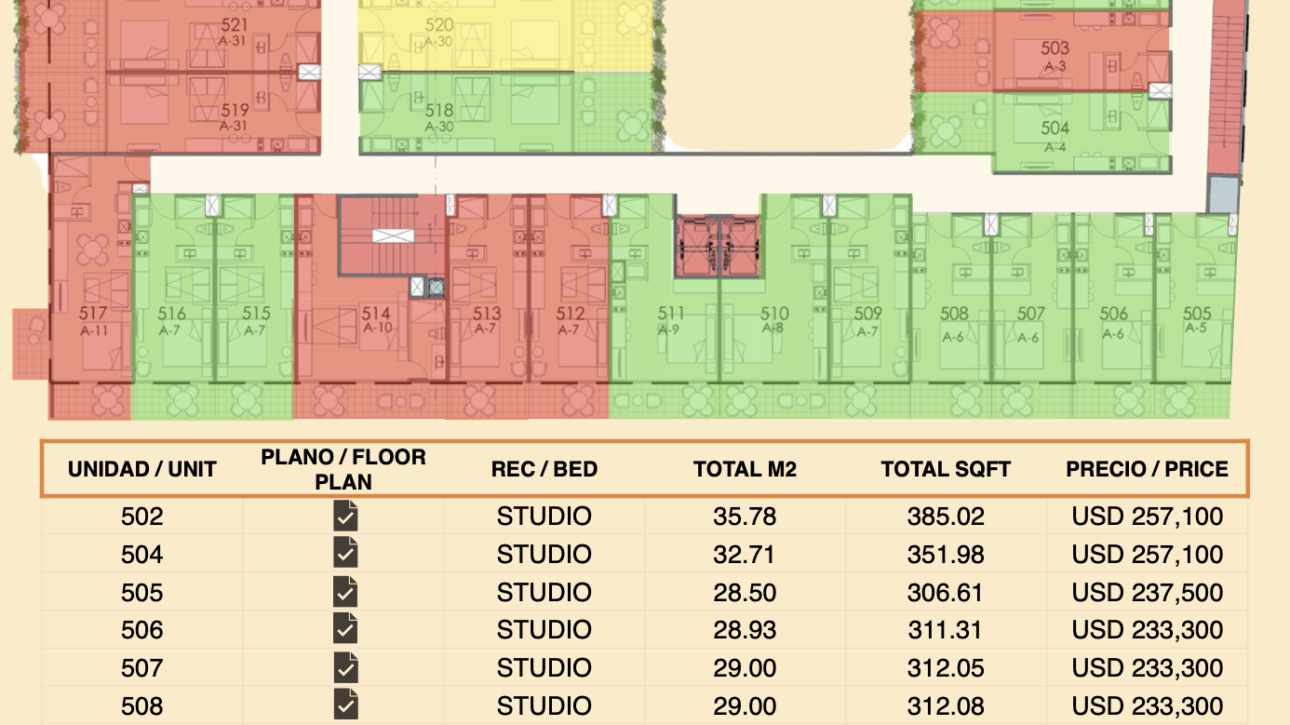Click the 28.93 total M2 value
This screenshot has height=725, width=1290.
pos(745,631)
